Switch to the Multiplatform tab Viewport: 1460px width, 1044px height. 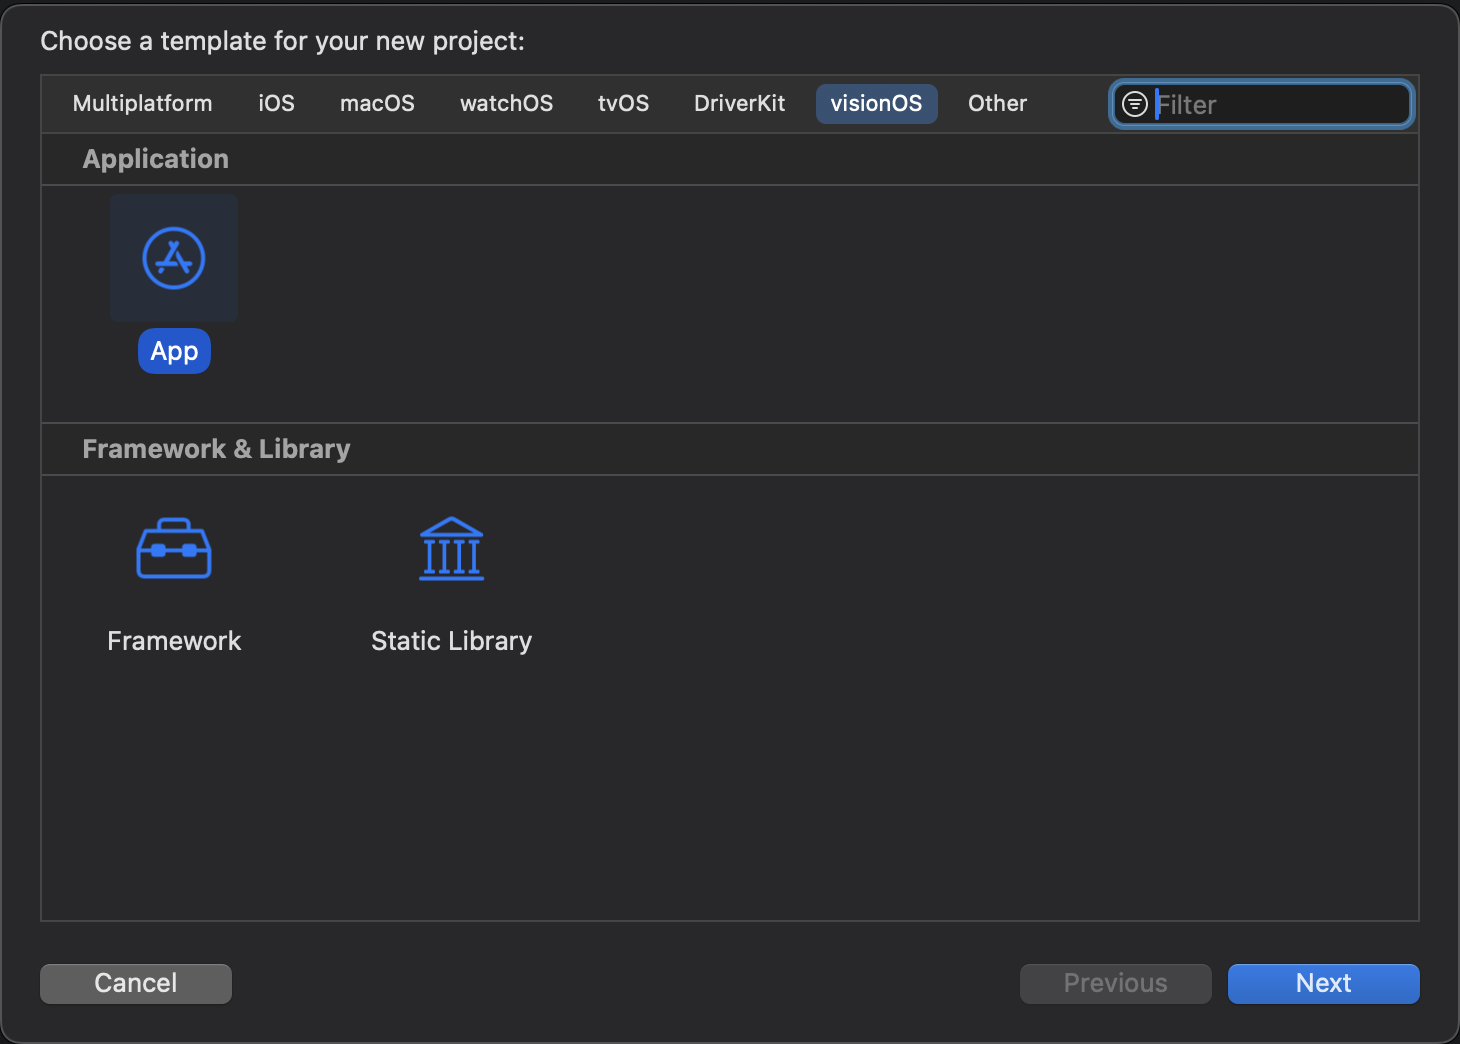coord(142,104)
